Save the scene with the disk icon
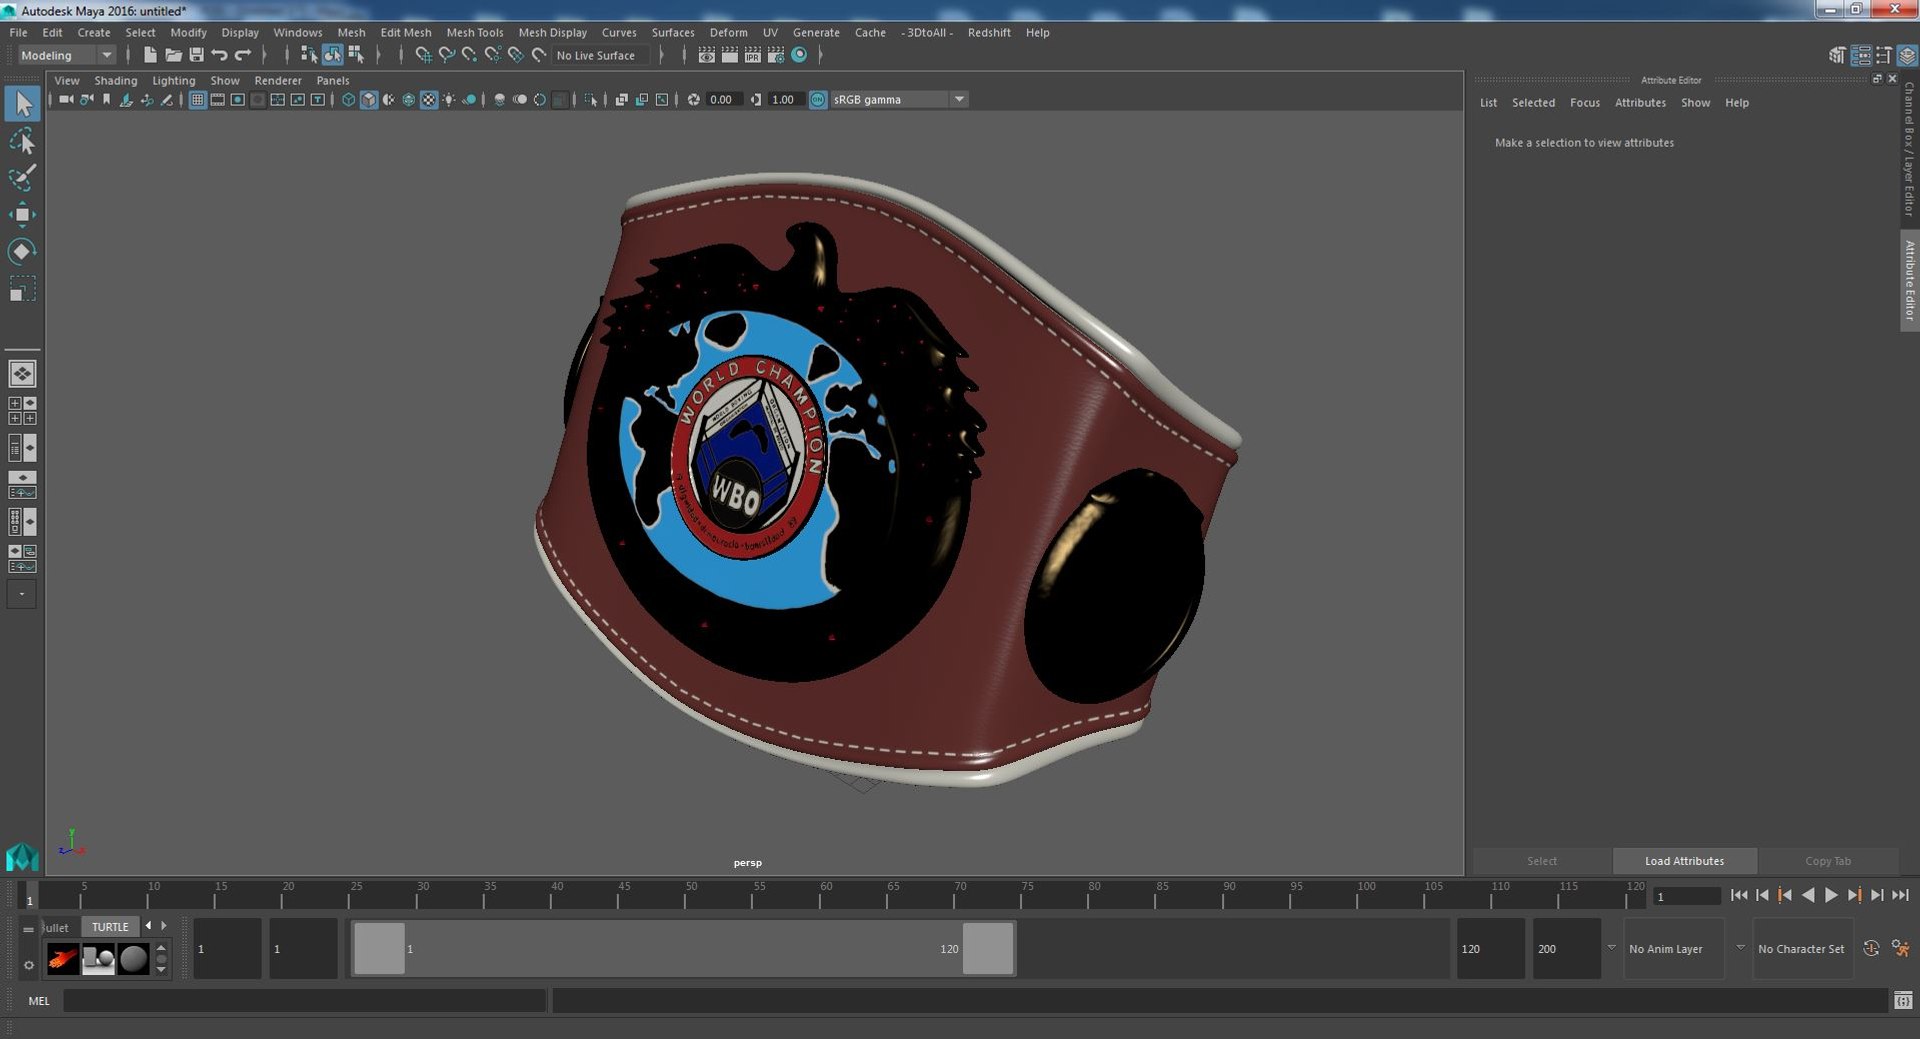1920x1039 pixels. point(196,55)
